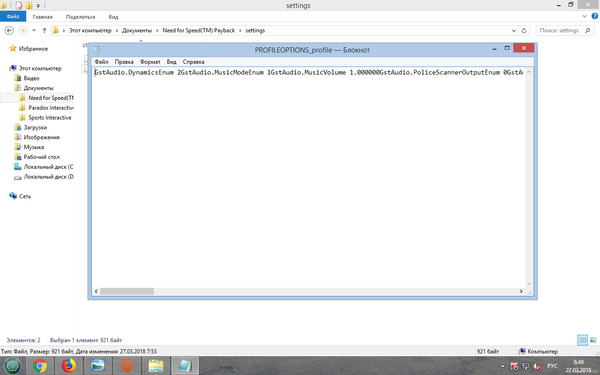The width and height of the screenshot is (600, 375).
Task: Click volume icon in system tray
Action: [536, 366]
